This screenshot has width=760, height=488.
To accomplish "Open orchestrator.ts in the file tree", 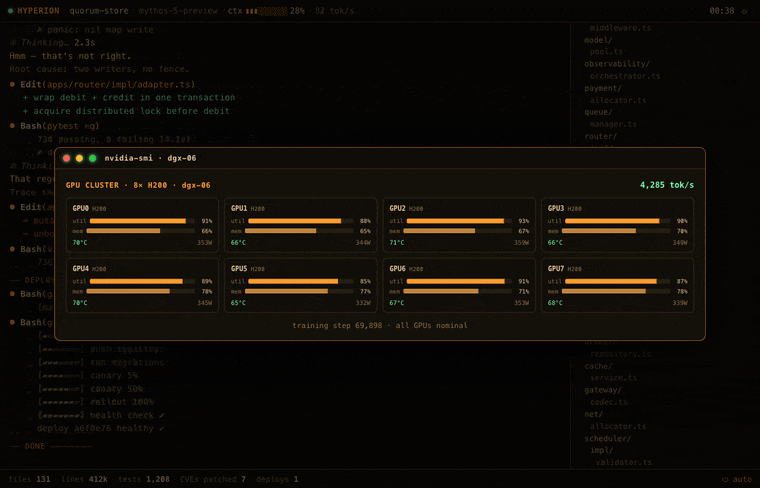I will [625, 76].
